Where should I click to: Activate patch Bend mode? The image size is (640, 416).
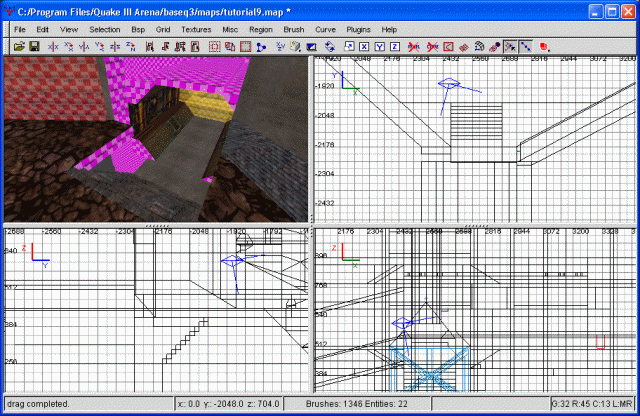[x=479, y=47]
